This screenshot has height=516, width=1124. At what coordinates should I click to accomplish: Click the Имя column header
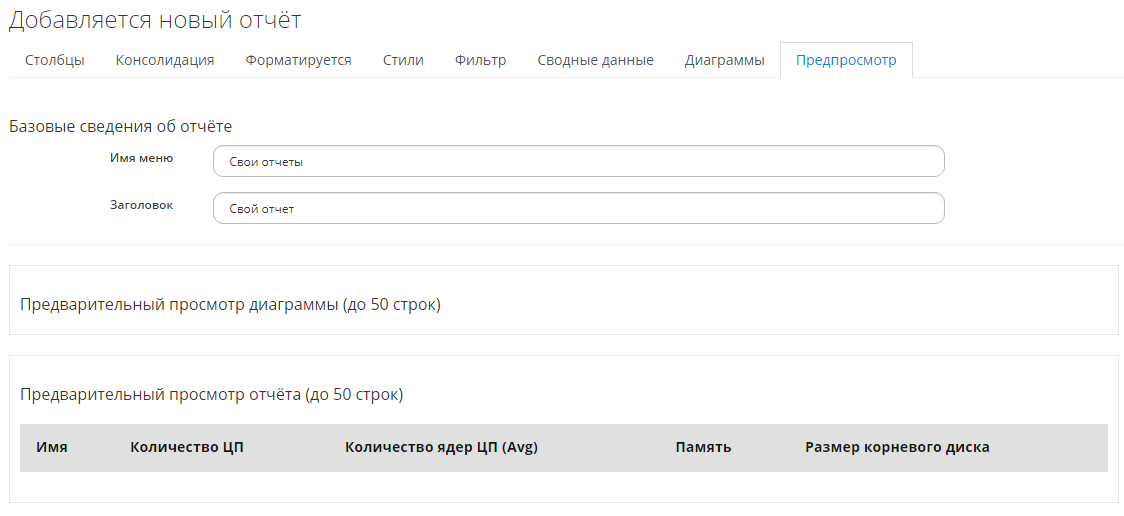52,447
